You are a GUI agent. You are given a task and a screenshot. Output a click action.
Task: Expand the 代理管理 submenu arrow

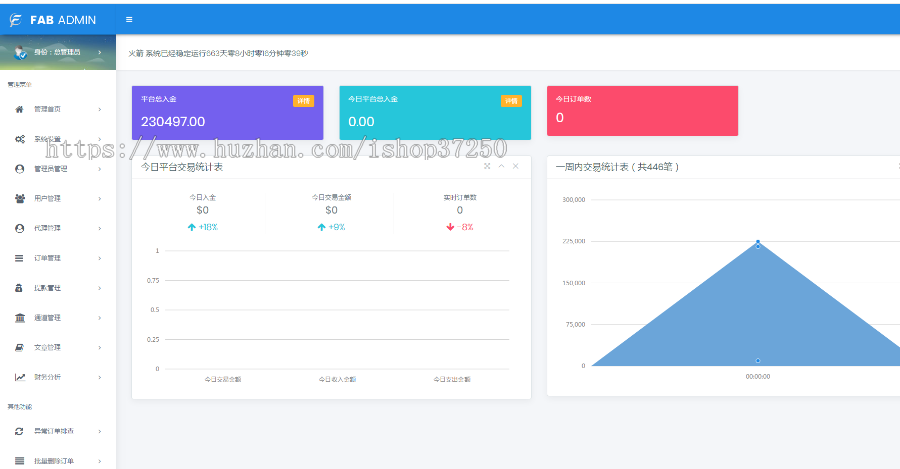99,228
